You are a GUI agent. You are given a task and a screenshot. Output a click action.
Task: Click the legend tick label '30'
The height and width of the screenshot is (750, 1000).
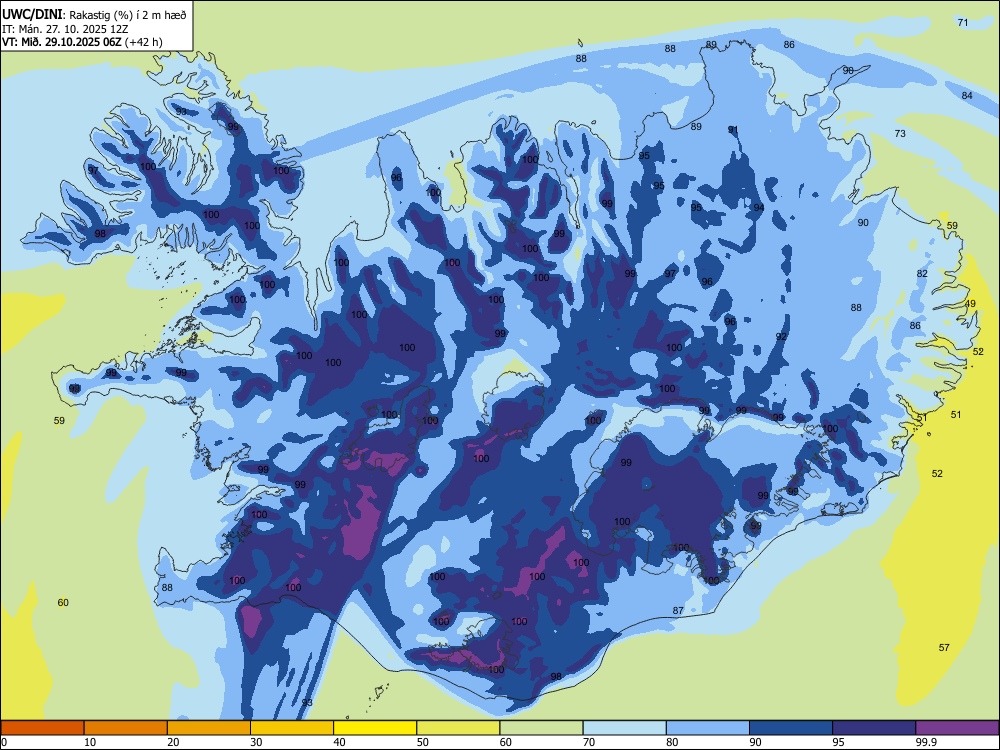point(256,742)
